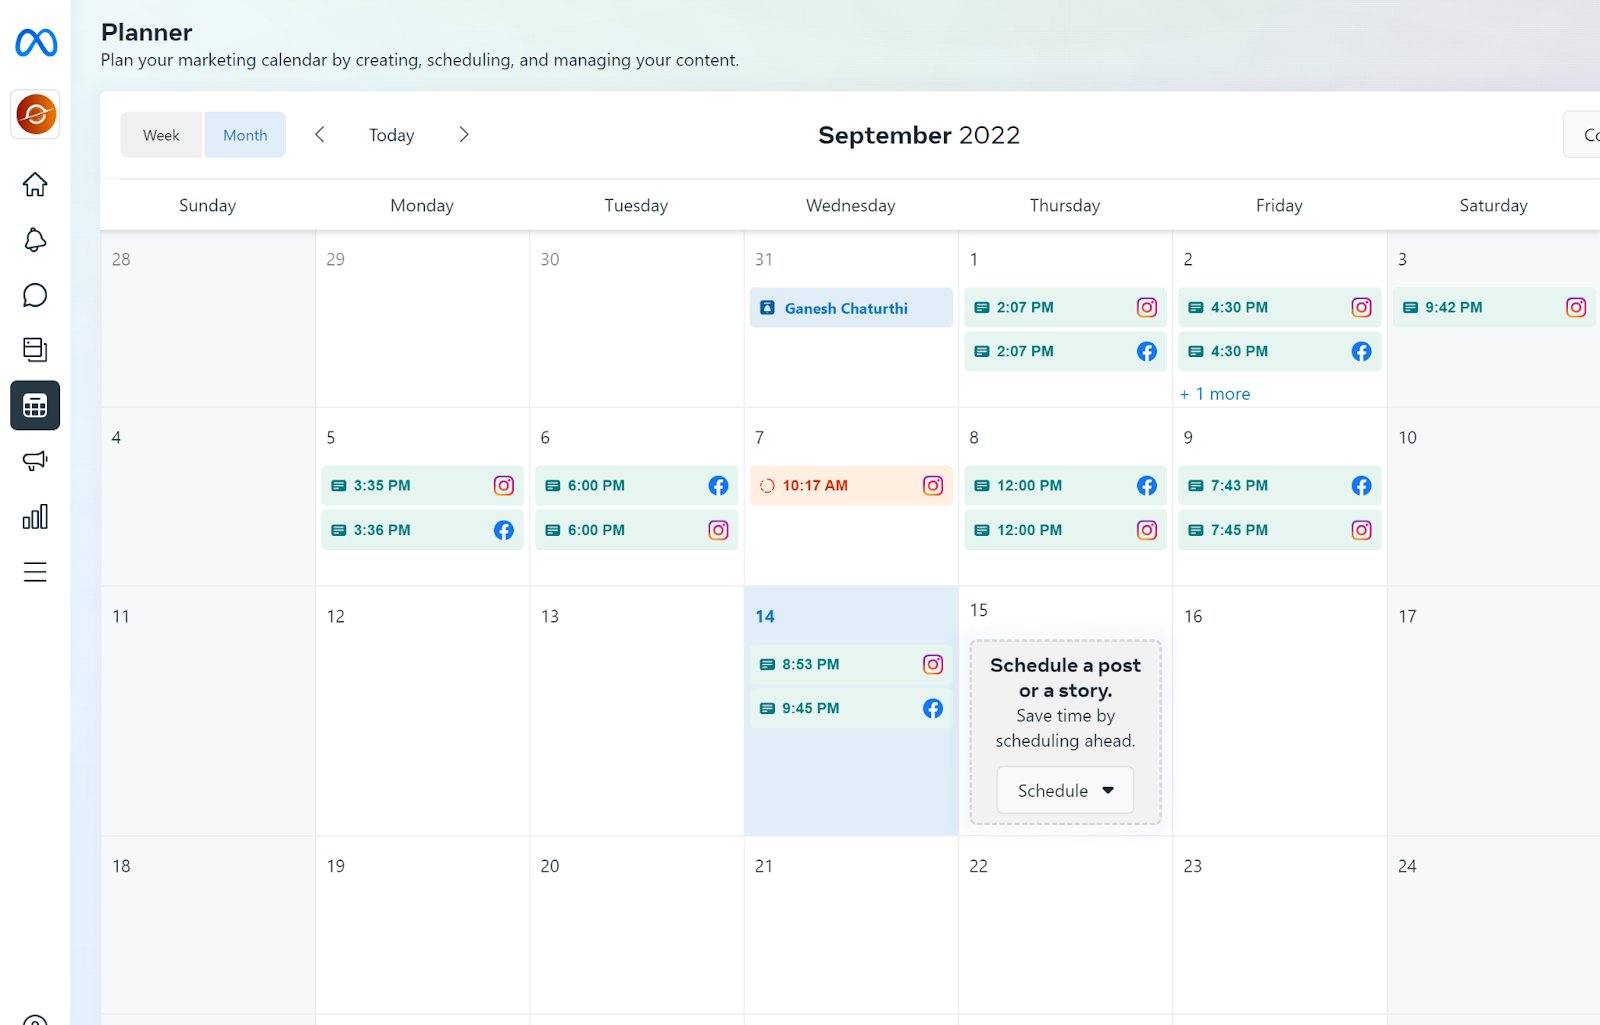This screenshot has width=1600, height=1025.
Task: Switch the calendar to Month view
Action: pyautogui.click(x=245, y=135)
